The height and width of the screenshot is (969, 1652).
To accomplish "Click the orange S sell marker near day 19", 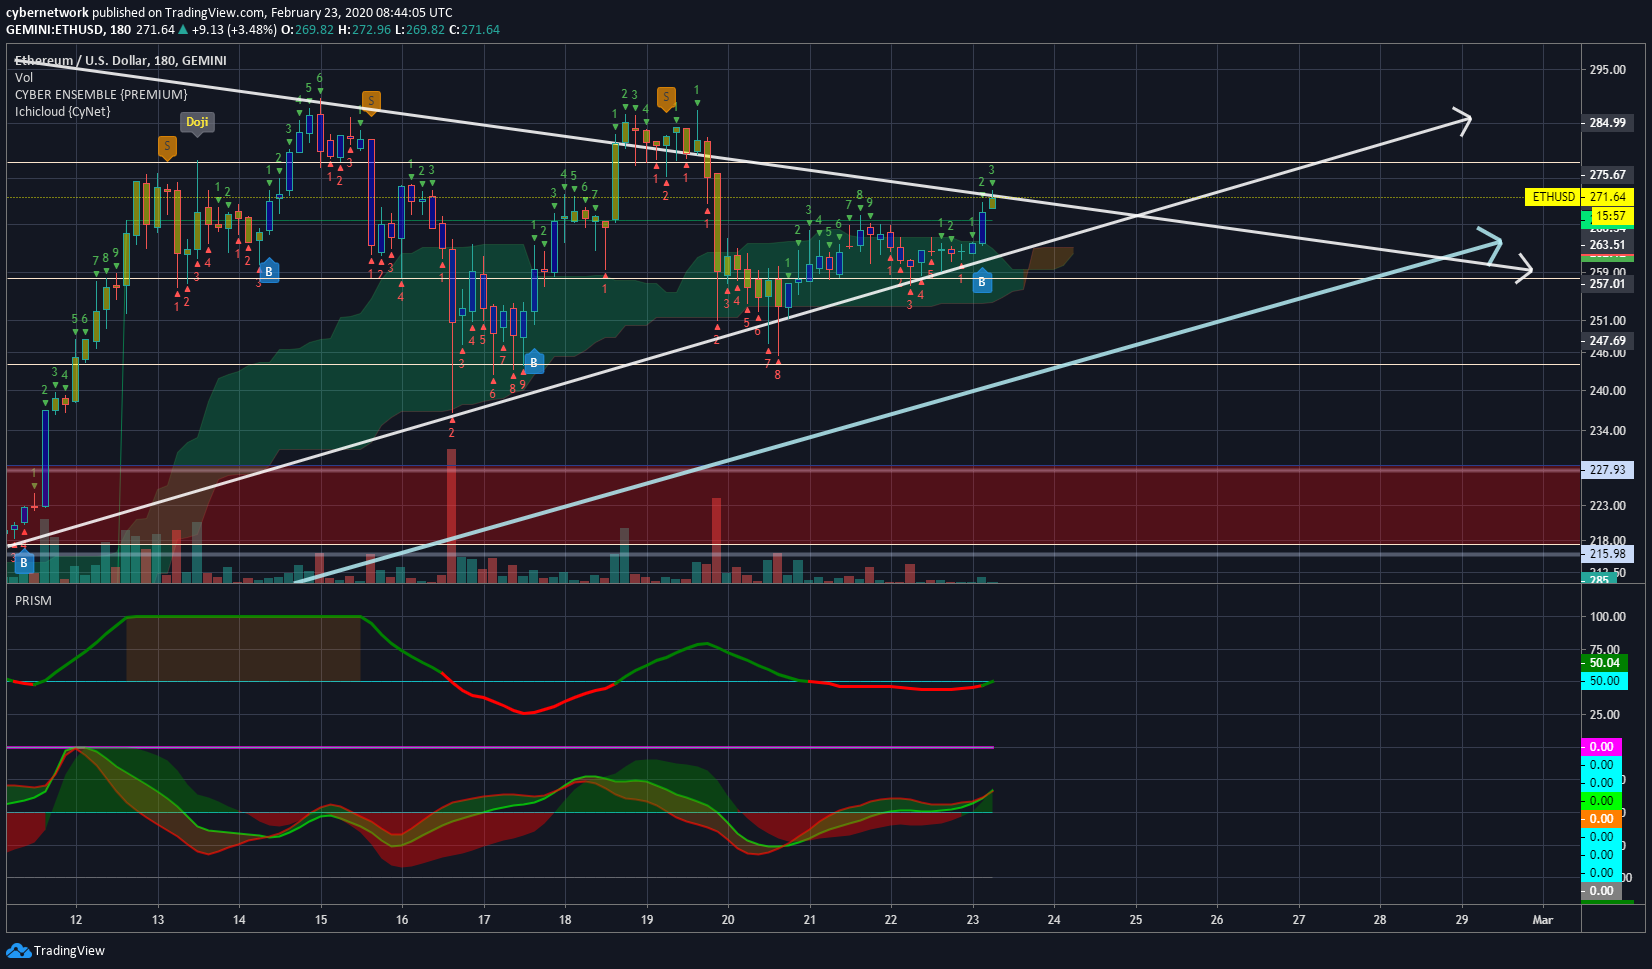I will 666,98.
